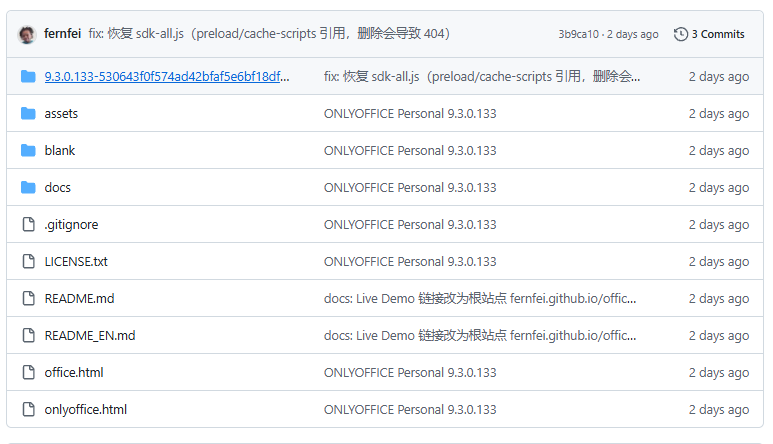Image resolution: width=773 pixels, height=444 pixels.
Task: Click fernfei's avatar image
Action: point(27,34)
